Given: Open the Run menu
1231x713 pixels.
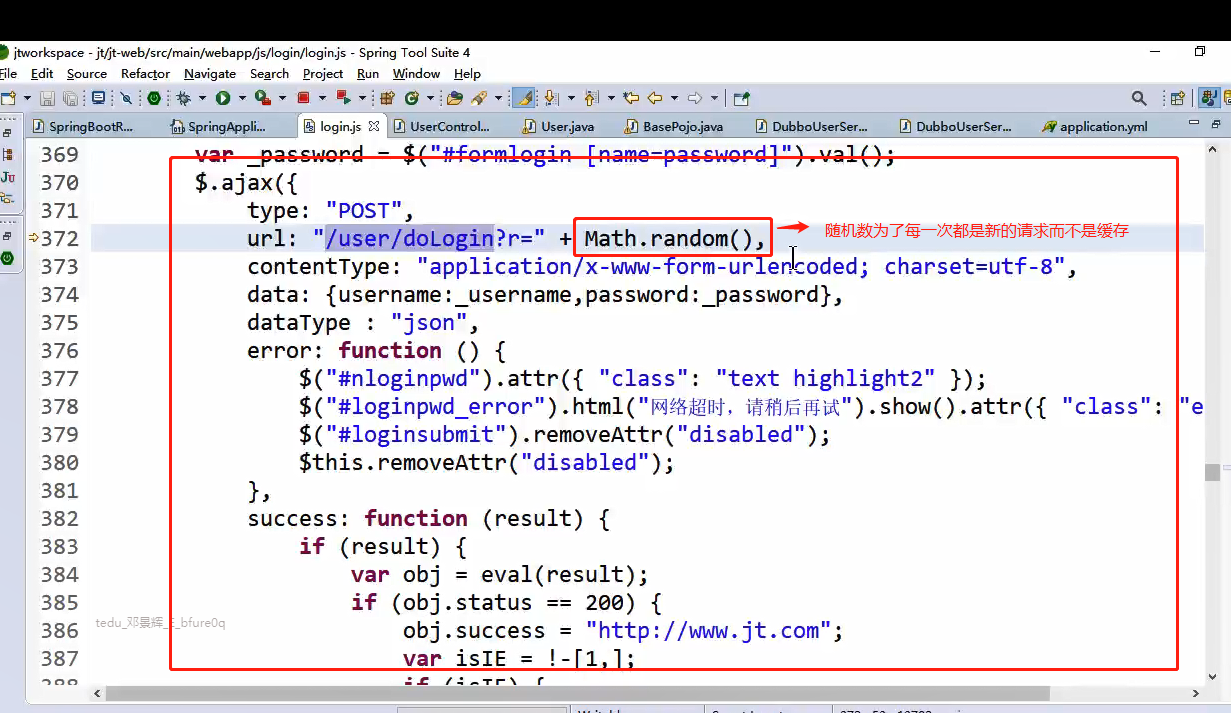Looking at the screenshot, I should coord(368,73).
